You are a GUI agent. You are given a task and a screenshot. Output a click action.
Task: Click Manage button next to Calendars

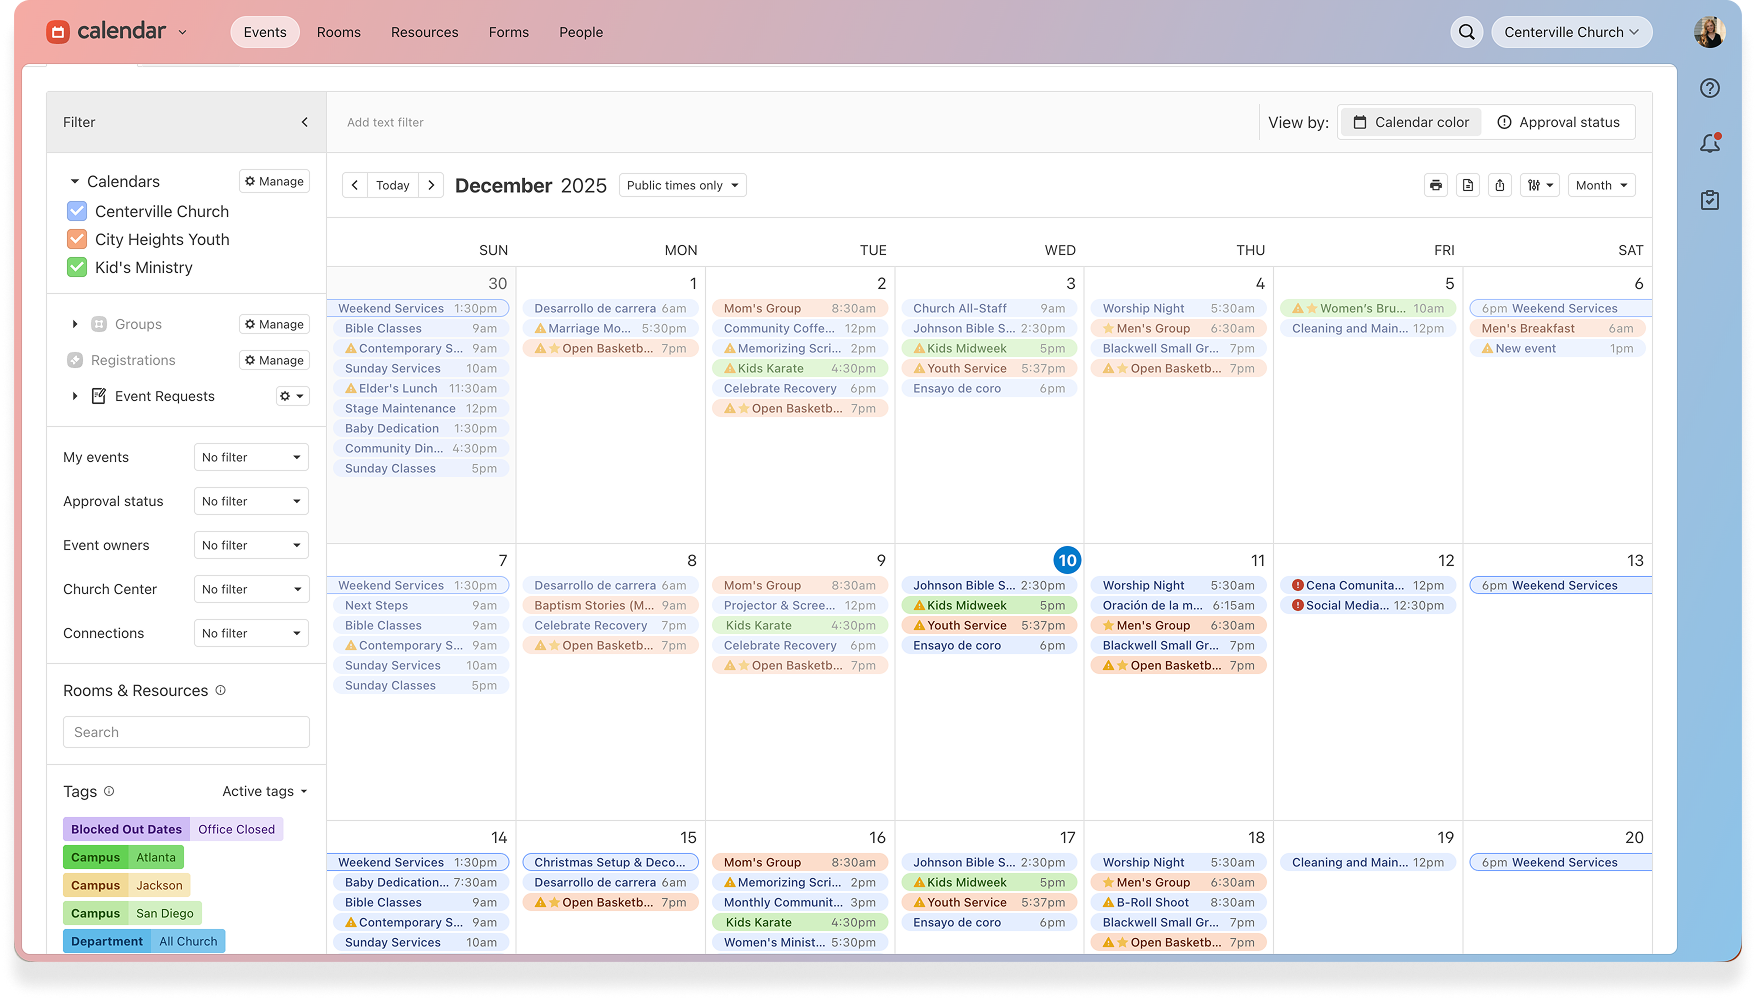click(274, 181)
